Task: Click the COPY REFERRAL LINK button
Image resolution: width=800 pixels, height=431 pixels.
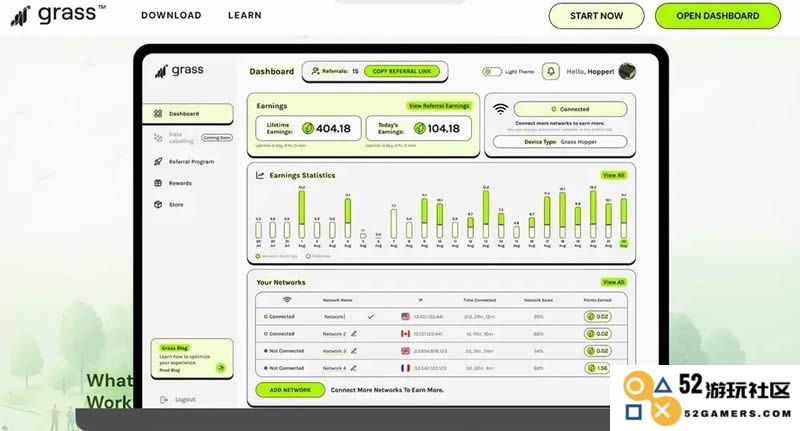Action: [x=402, y=71]
